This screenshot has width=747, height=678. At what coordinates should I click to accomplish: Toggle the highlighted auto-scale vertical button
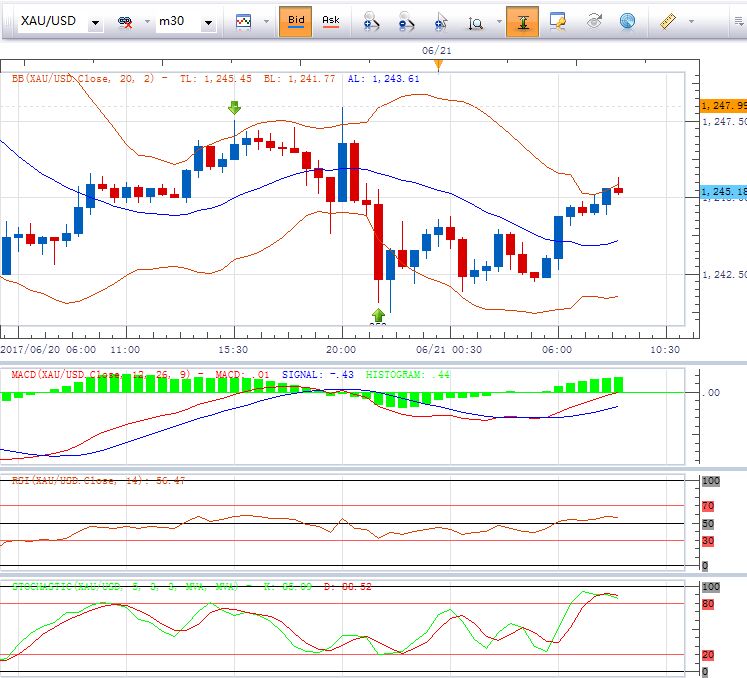(522, 20)
